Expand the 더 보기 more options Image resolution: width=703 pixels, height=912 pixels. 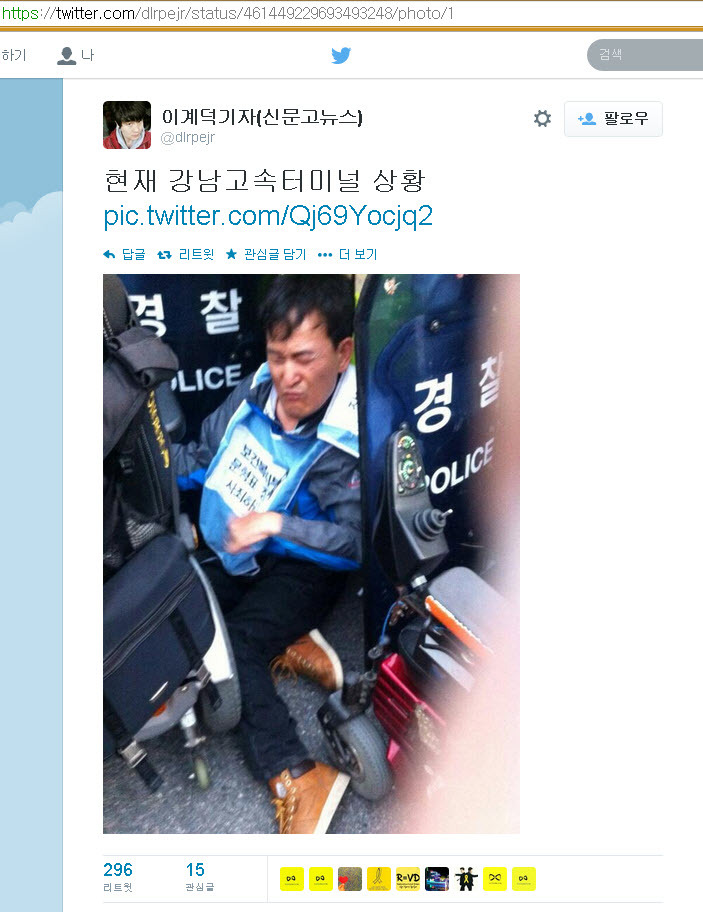(x=348, y=254)
